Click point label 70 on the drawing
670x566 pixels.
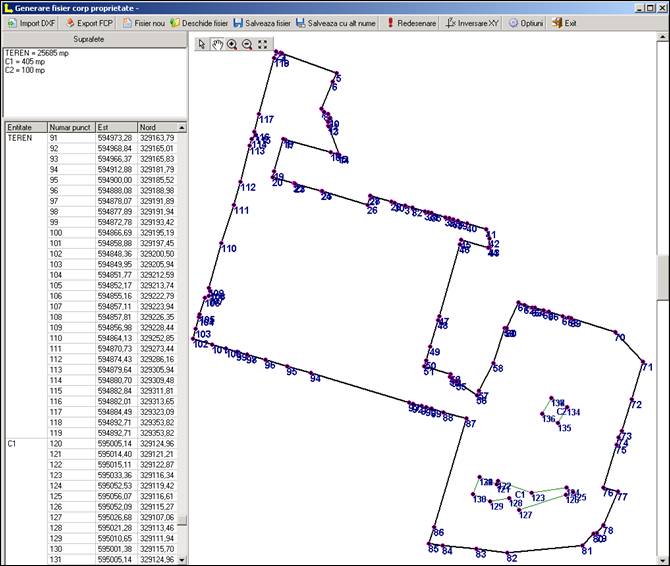pyautogui.click(x=620, y=337)
